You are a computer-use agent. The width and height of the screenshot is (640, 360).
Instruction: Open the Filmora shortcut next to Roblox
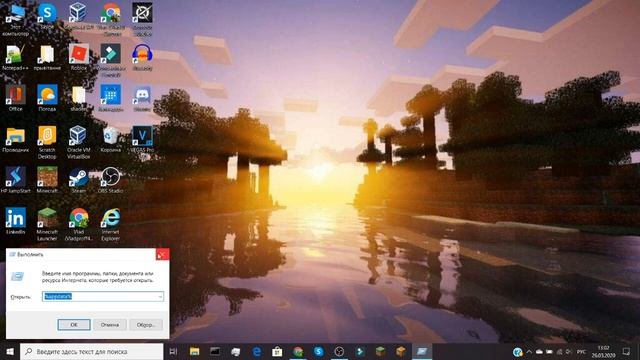coord(111,60)
